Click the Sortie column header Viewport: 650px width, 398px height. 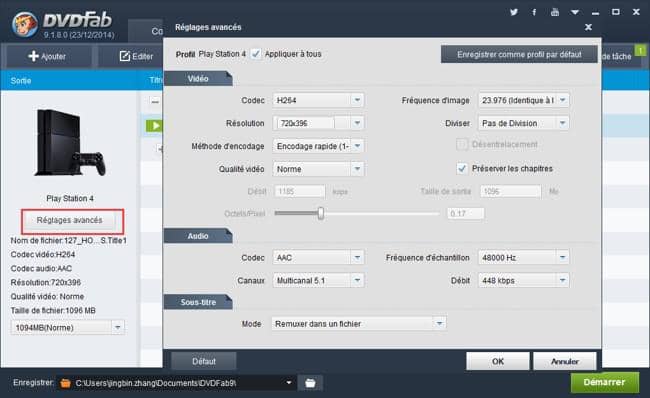(x=21, y=81)
